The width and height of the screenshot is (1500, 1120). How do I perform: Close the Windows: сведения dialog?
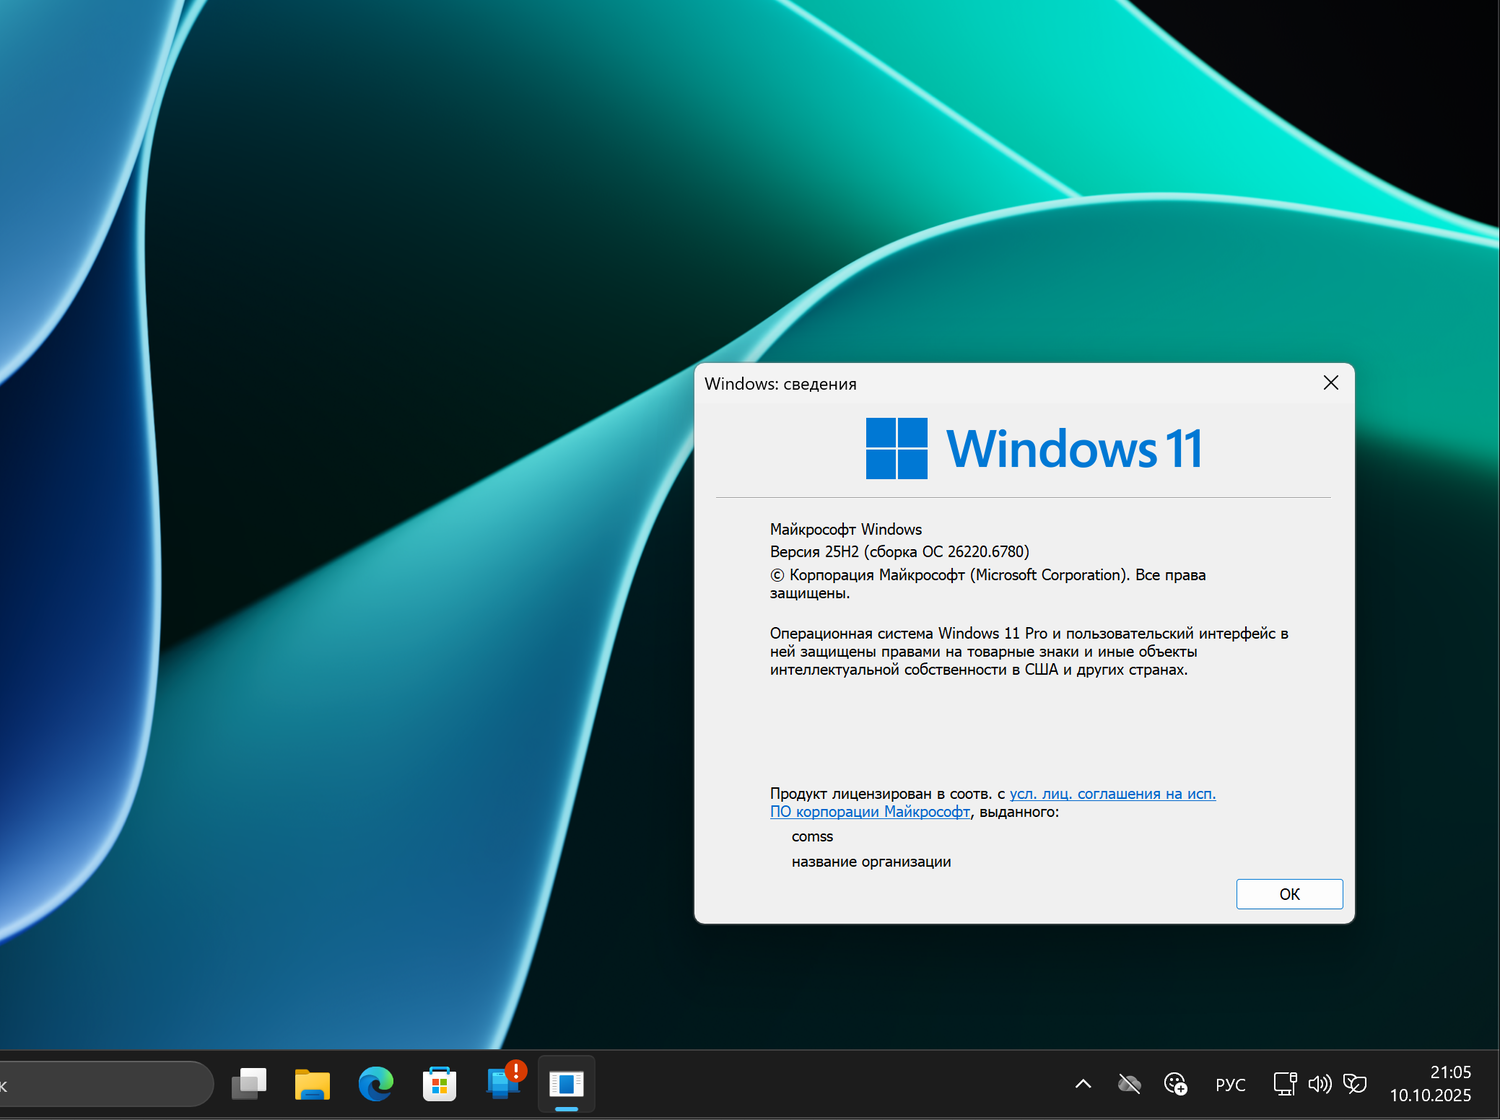pos(1330,382)
